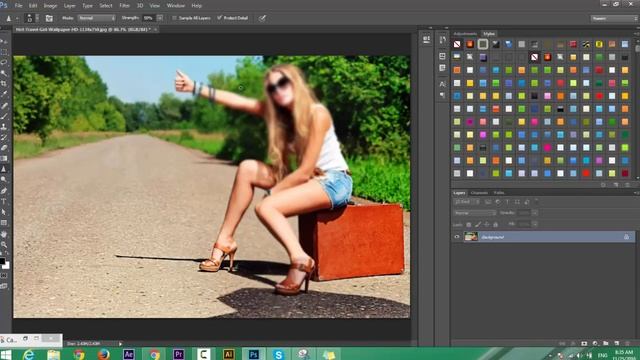Screen dimensions: 640x360
Task: Select the Layers tab
Action: click(460, 193)
